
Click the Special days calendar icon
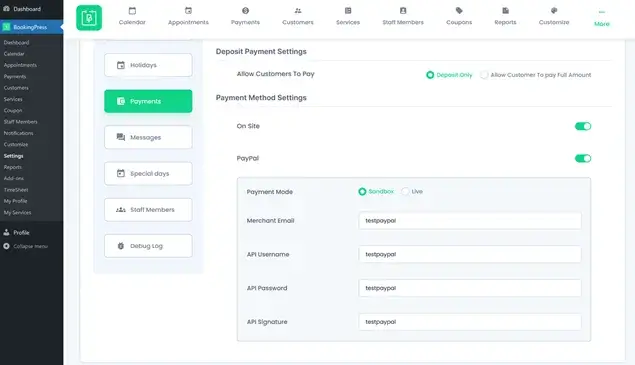pos(121,173)
